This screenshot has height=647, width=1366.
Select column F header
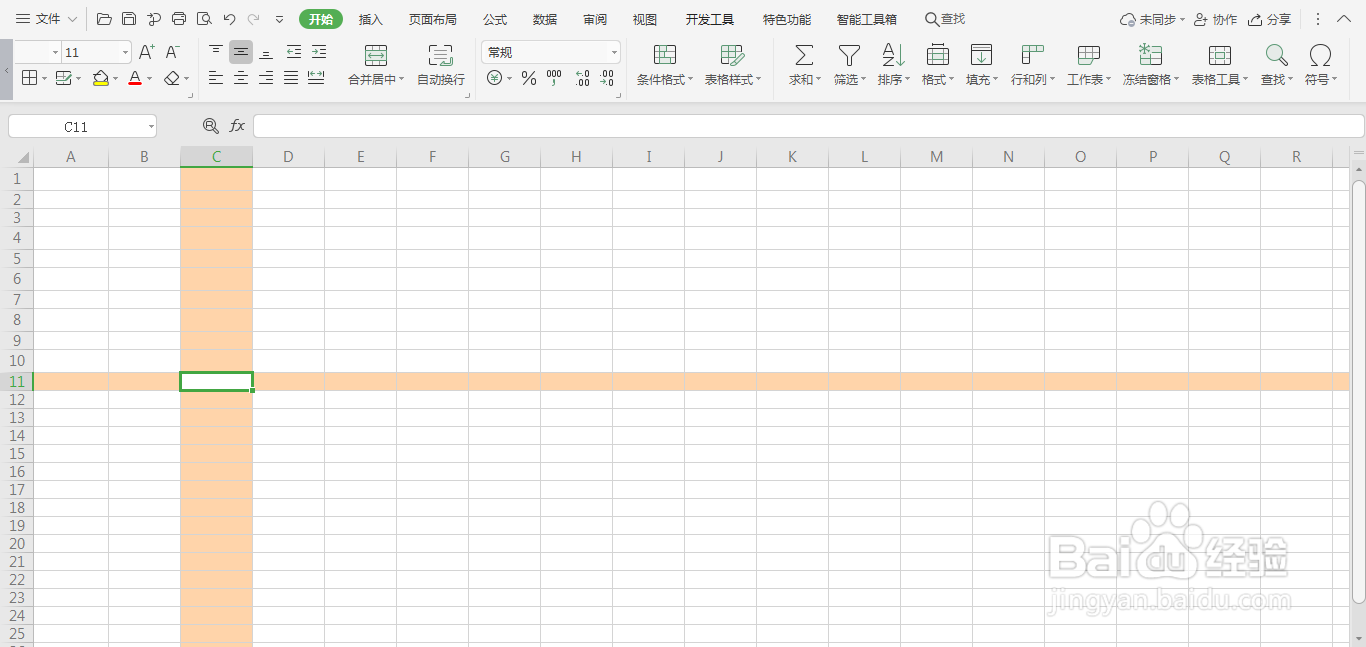(x=432, y=156)
